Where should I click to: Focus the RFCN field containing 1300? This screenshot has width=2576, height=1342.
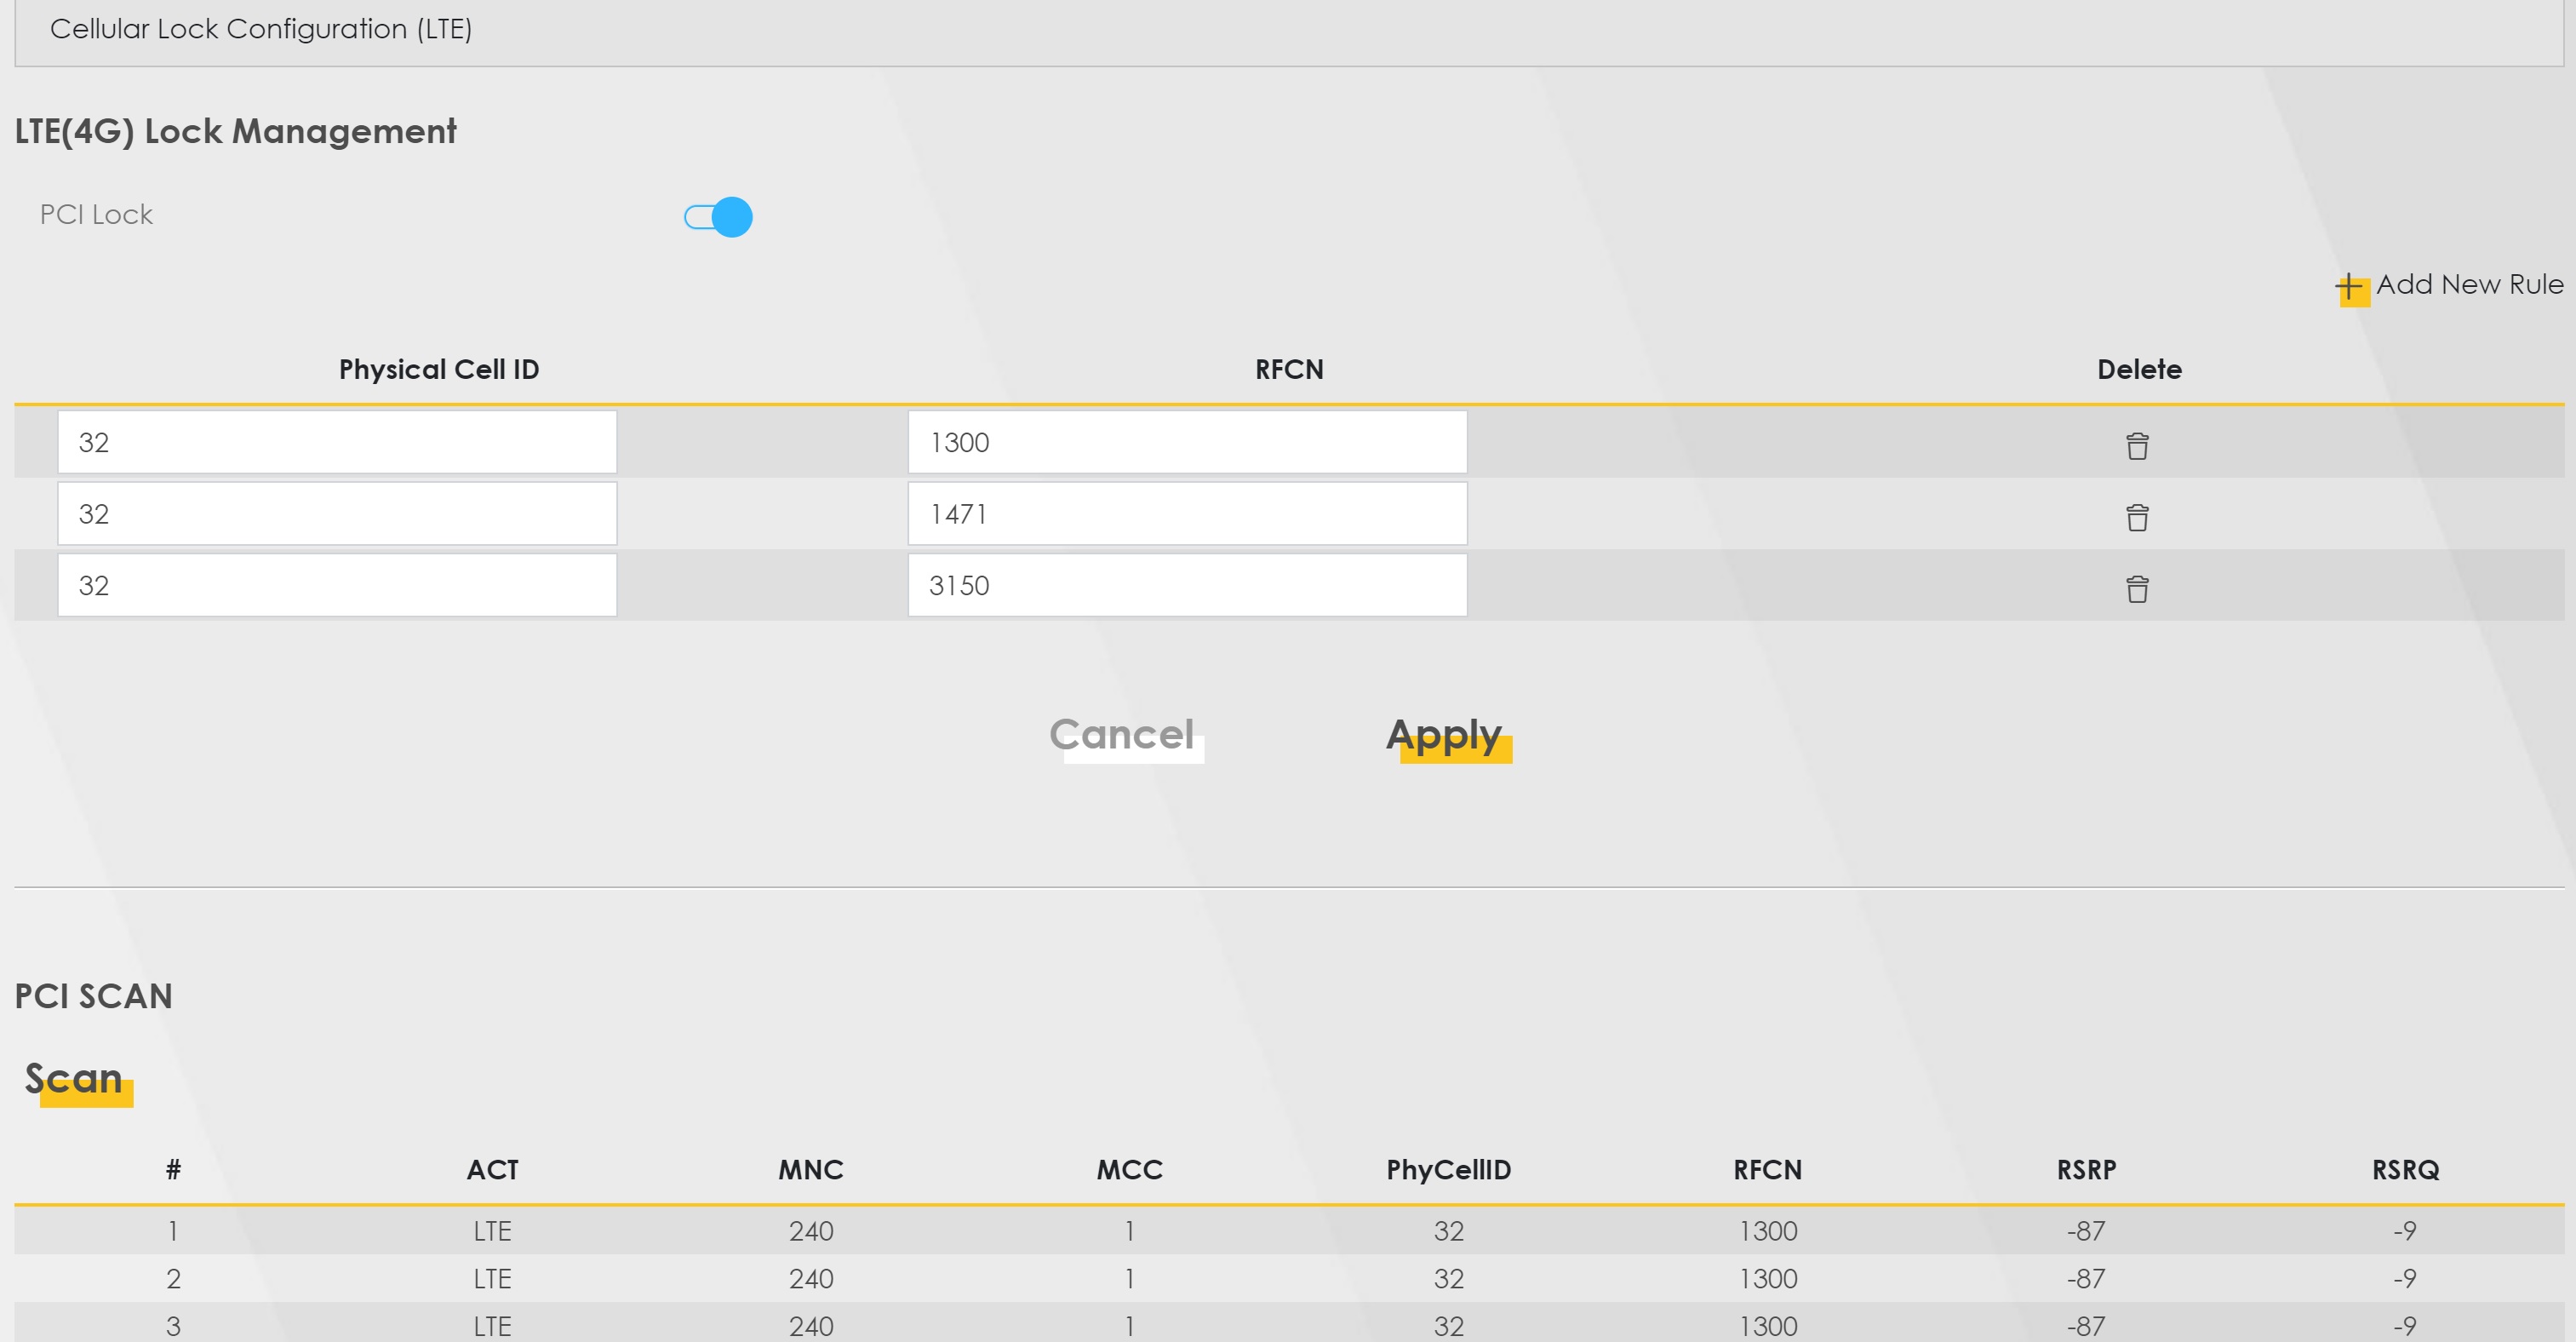click(x=1187, y=442)
